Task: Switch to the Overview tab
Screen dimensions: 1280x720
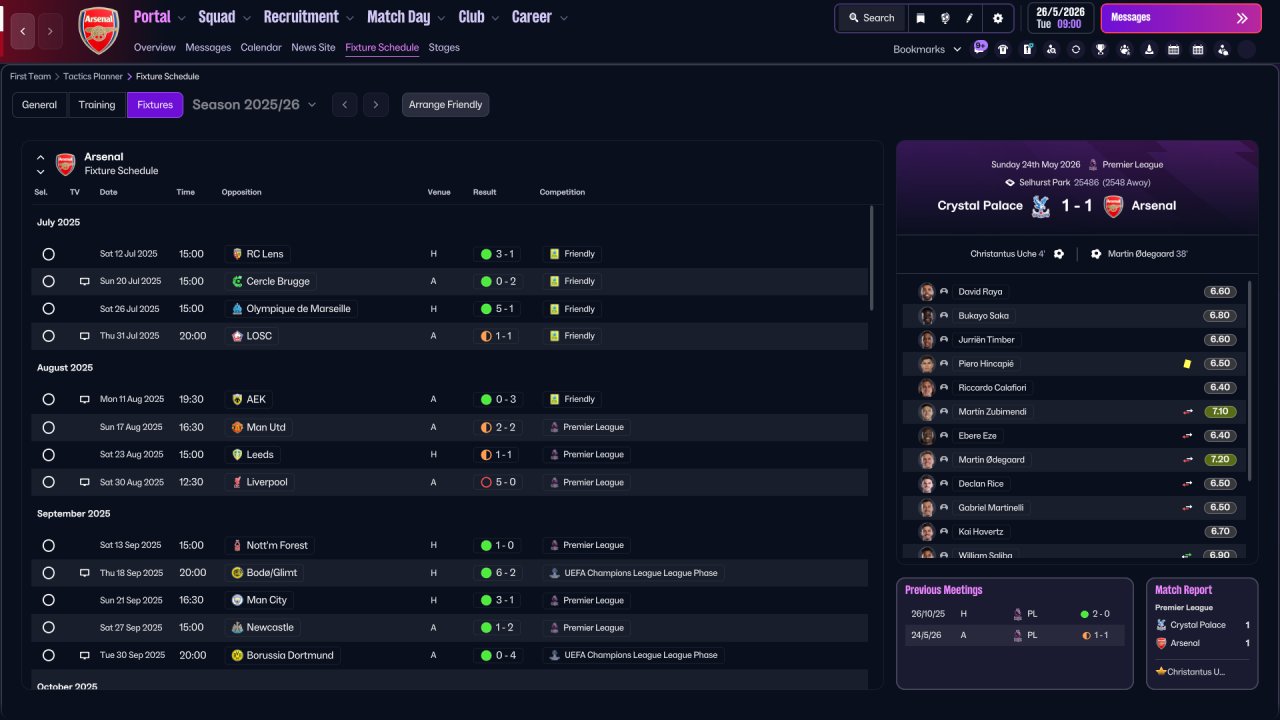Action: click(x=154, y=47)
